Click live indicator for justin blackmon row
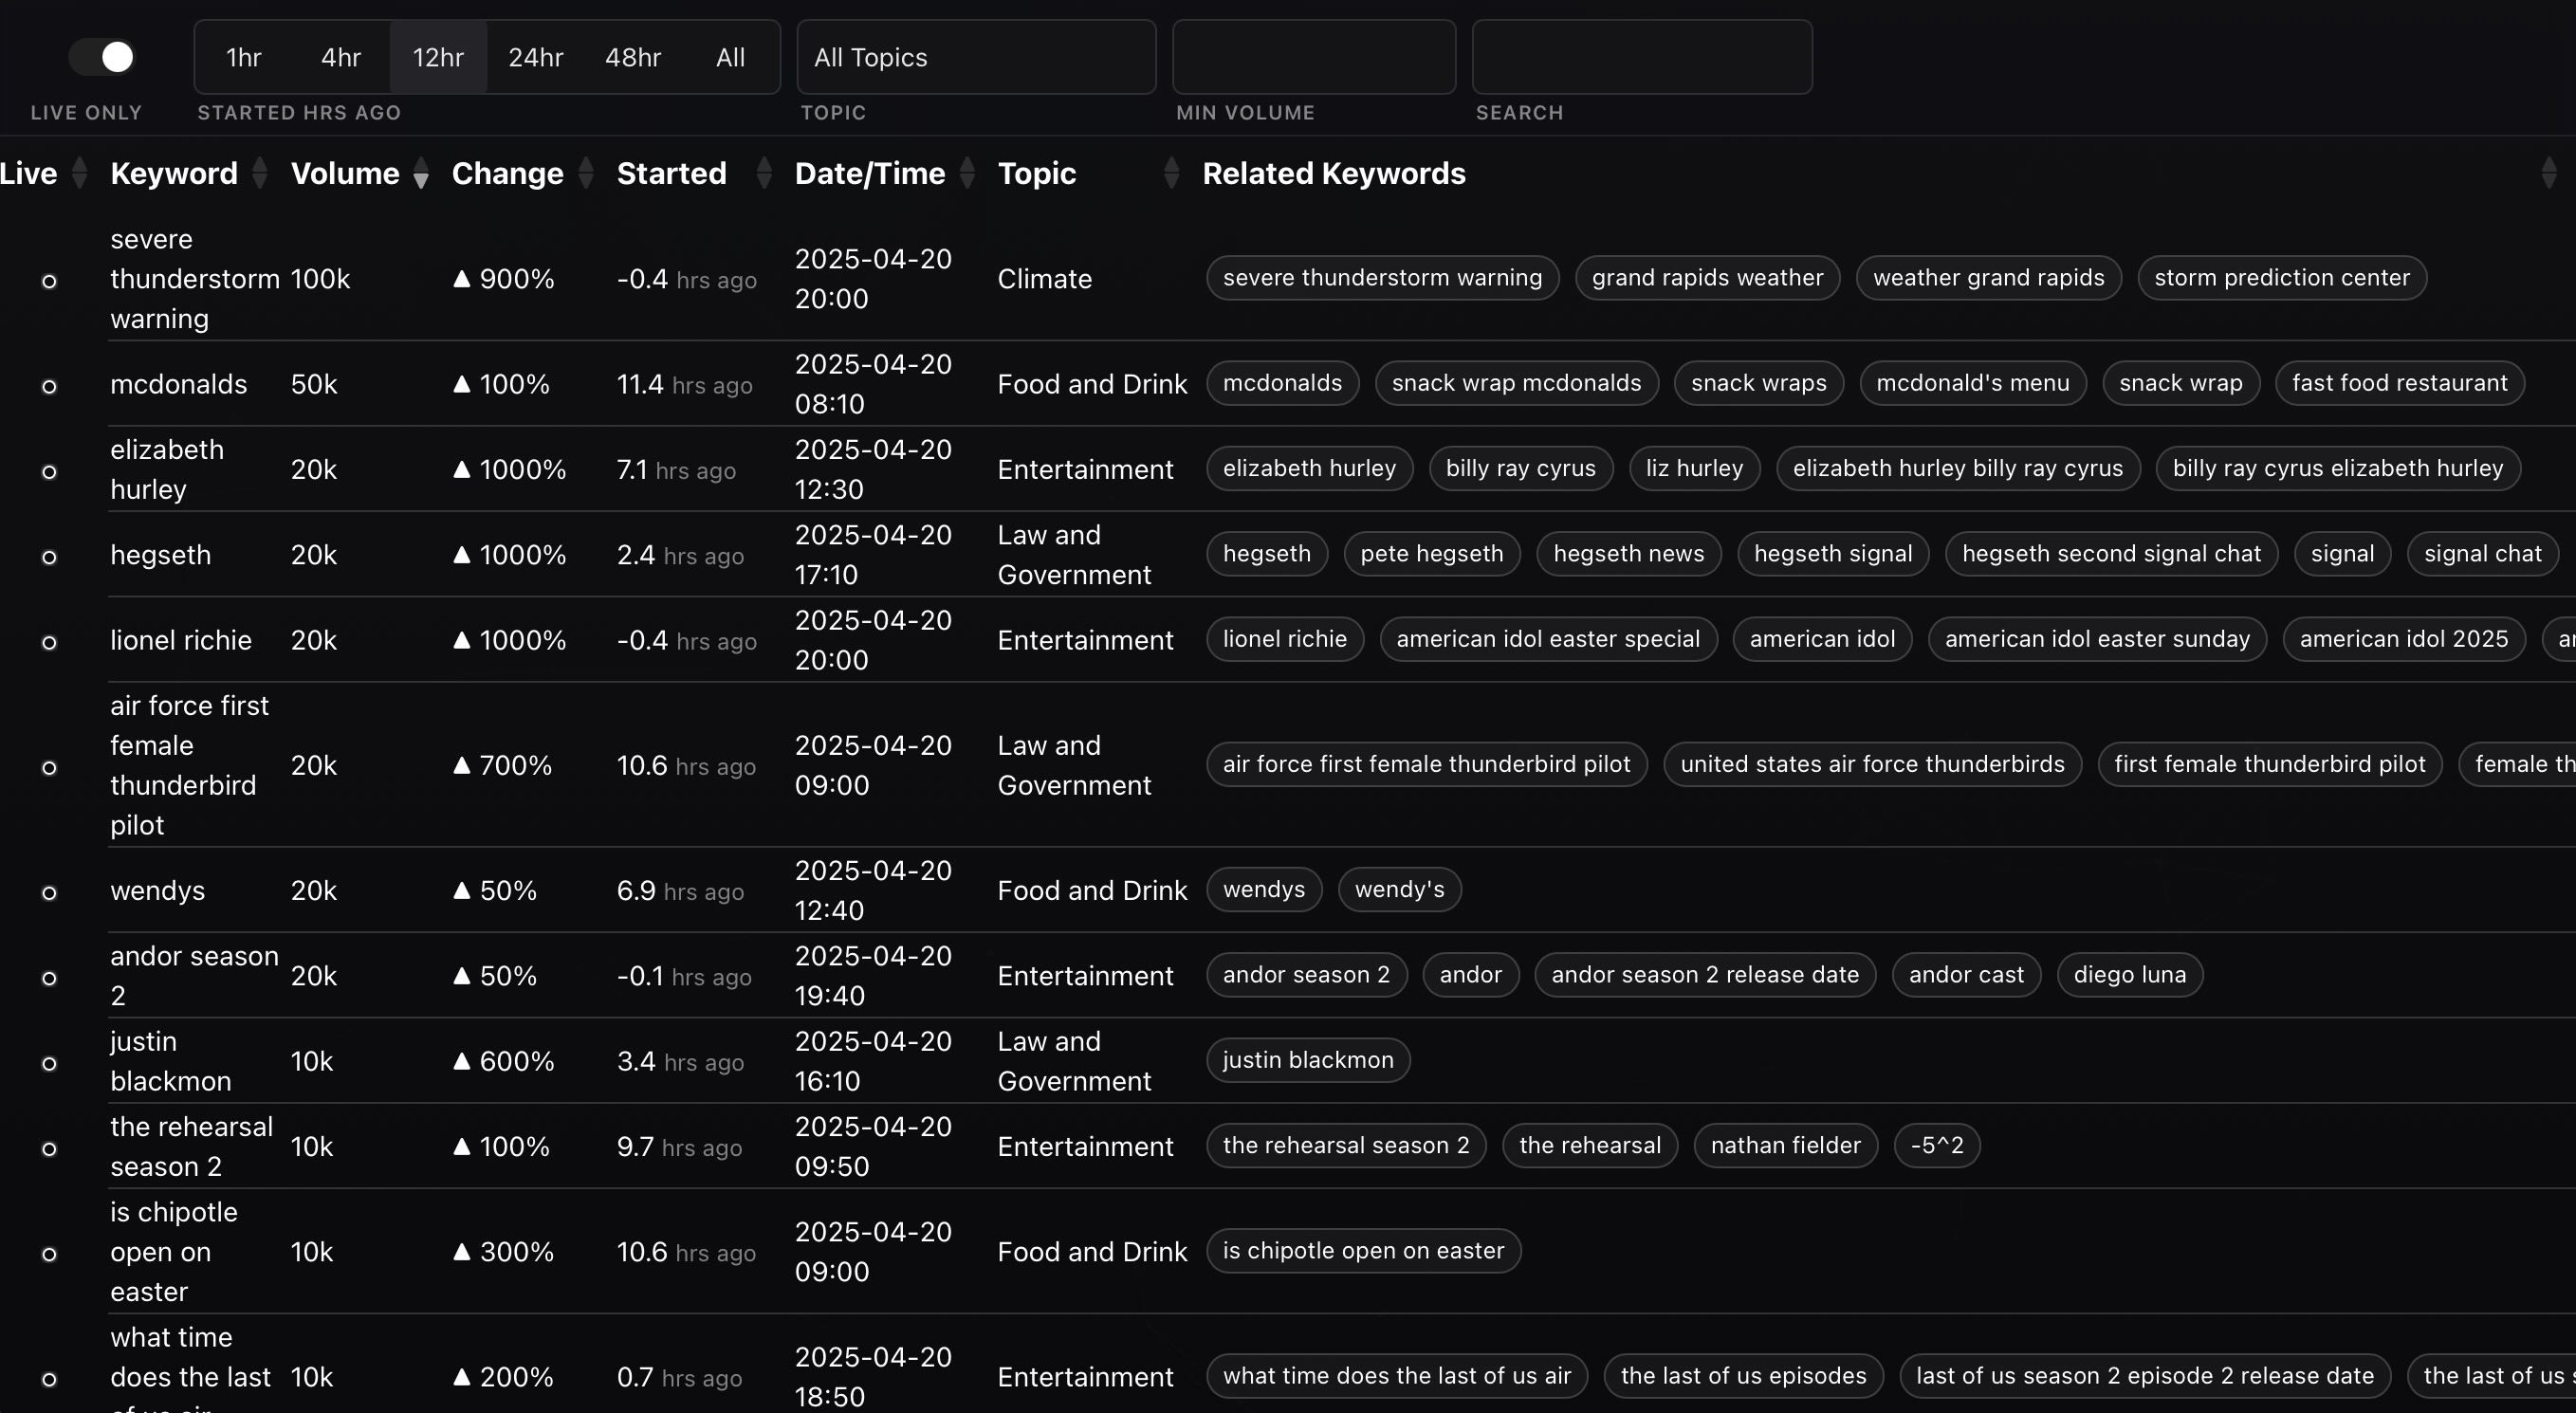The image size is (2576, 1413). (x=49, y=1063)
